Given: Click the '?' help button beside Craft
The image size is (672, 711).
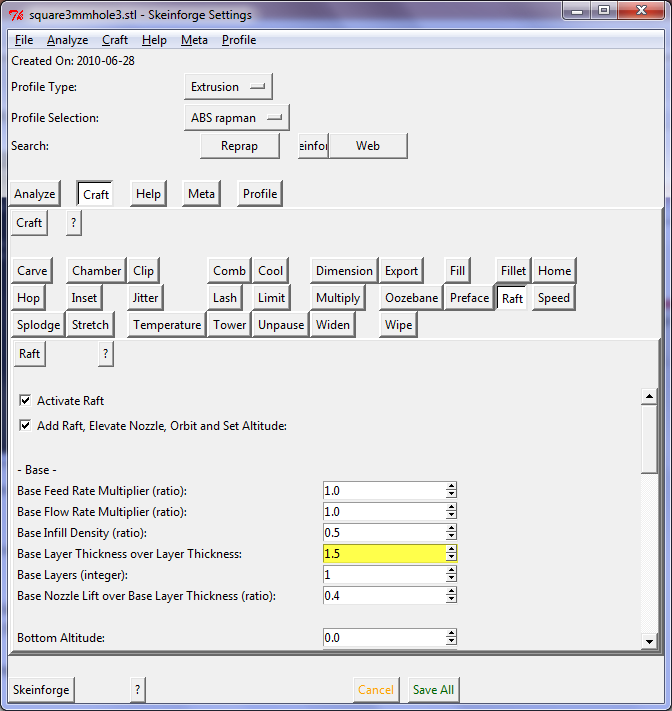Looking at the screenshot, I should point(73,223).
